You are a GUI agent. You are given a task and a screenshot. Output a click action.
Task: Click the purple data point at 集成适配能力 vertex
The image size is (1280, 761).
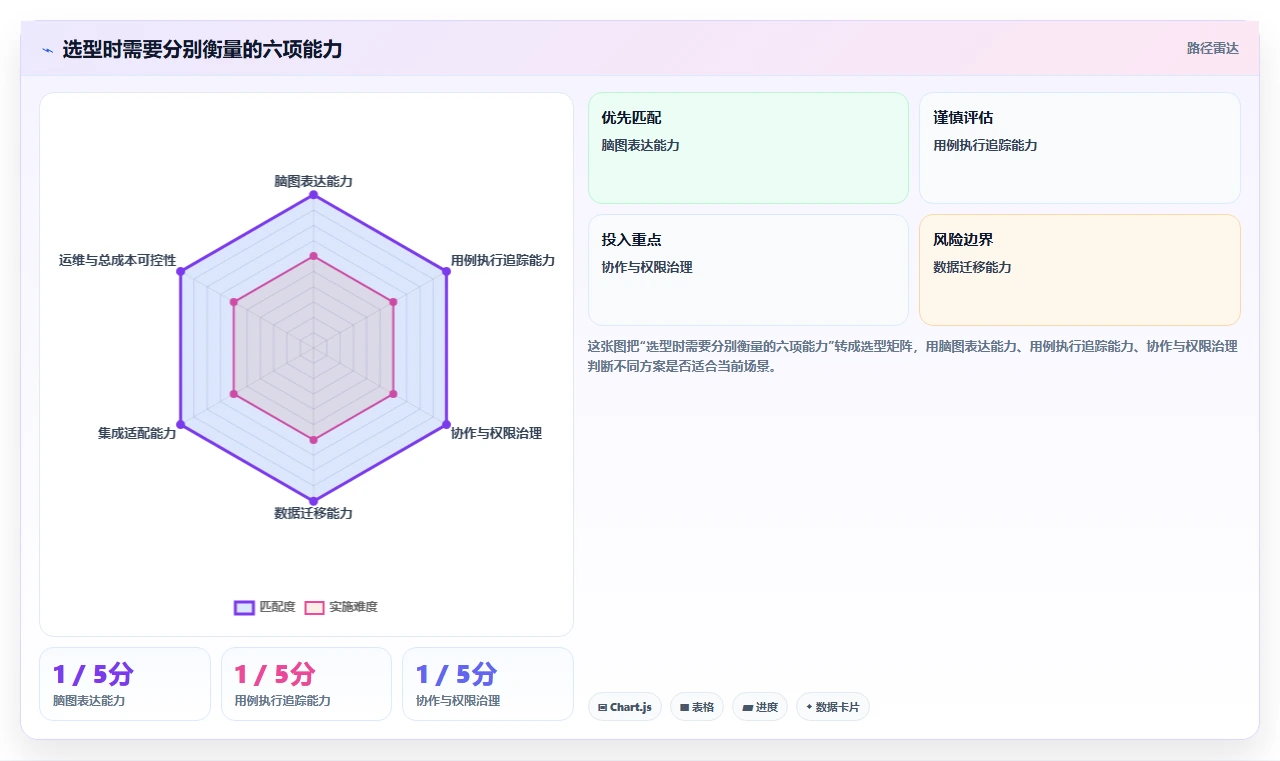tap(181, 424)
